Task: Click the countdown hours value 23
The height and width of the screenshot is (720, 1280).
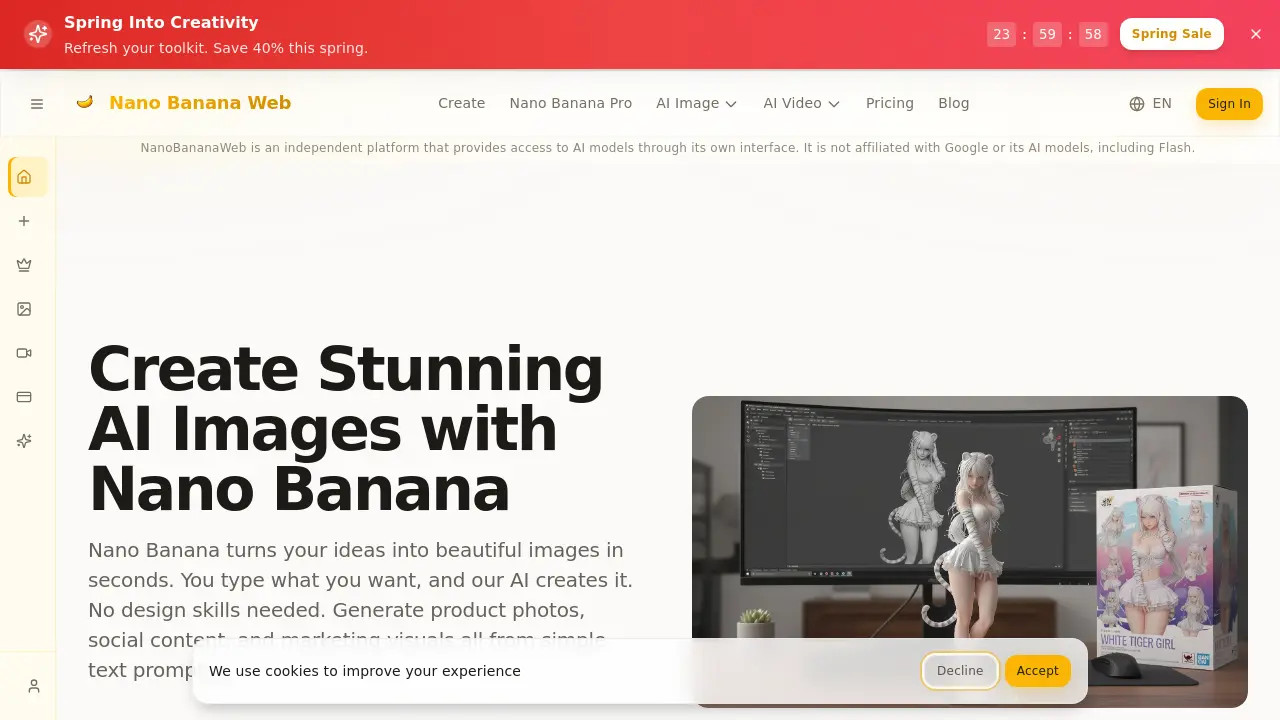Action: coord(1001,34)
